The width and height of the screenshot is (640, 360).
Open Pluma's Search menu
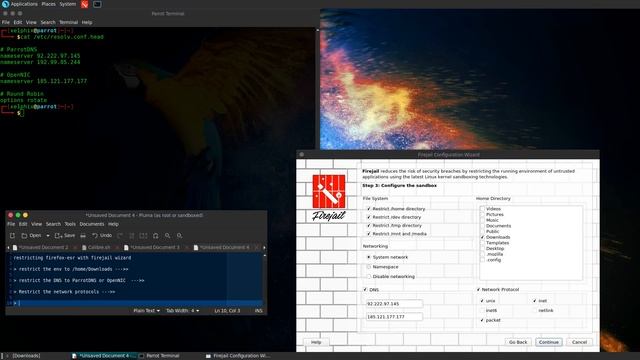coord(53,224)
